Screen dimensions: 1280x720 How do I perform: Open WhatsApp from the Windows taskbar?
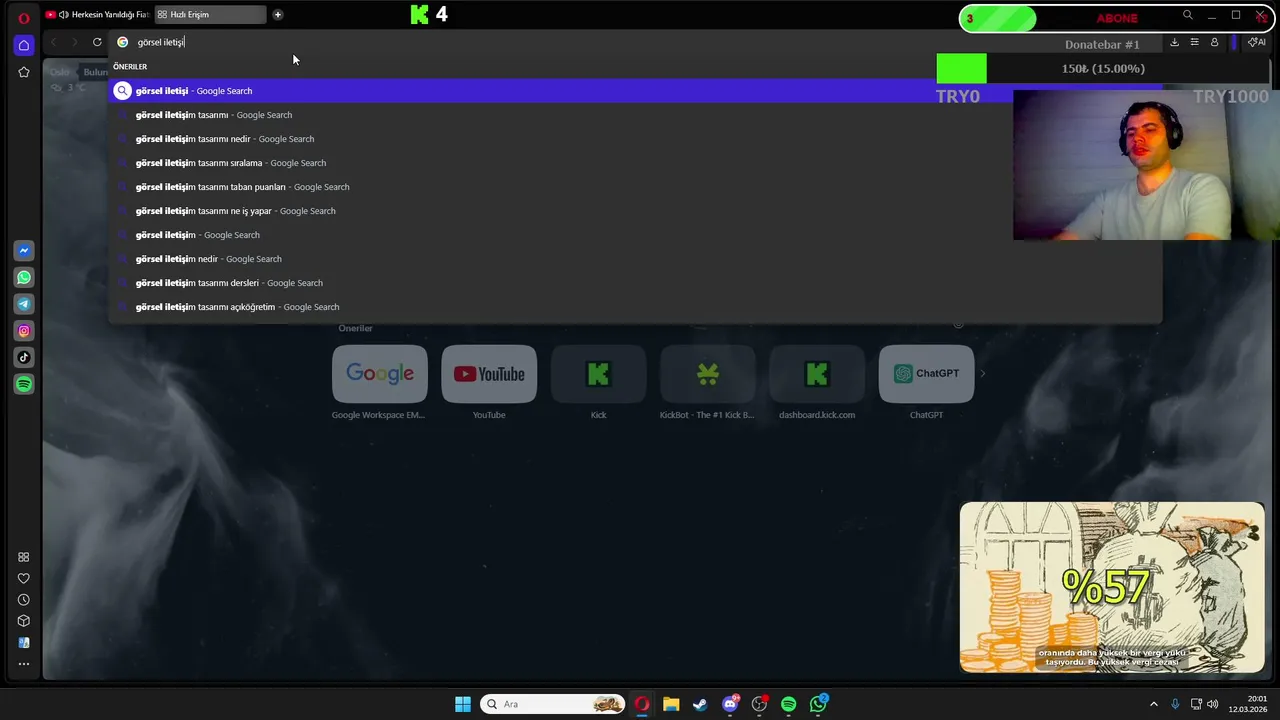pos(819,704)
